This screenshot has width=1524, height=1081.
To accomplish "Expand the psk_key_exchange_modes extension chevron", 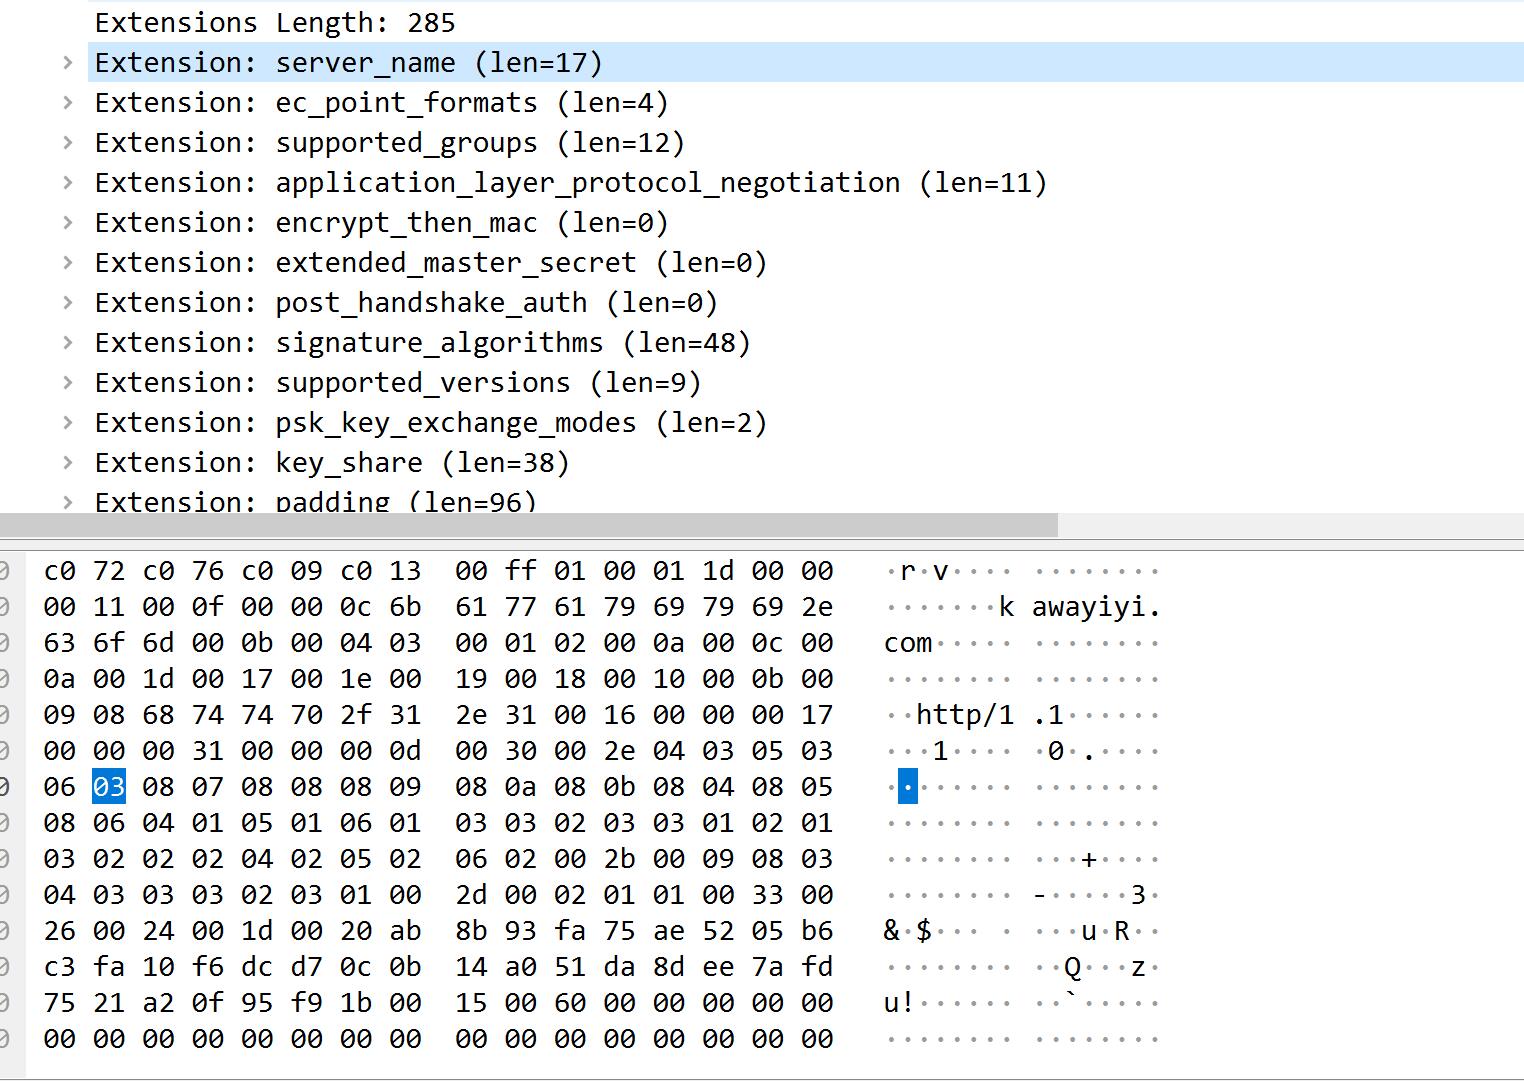I will pos(67,423).
